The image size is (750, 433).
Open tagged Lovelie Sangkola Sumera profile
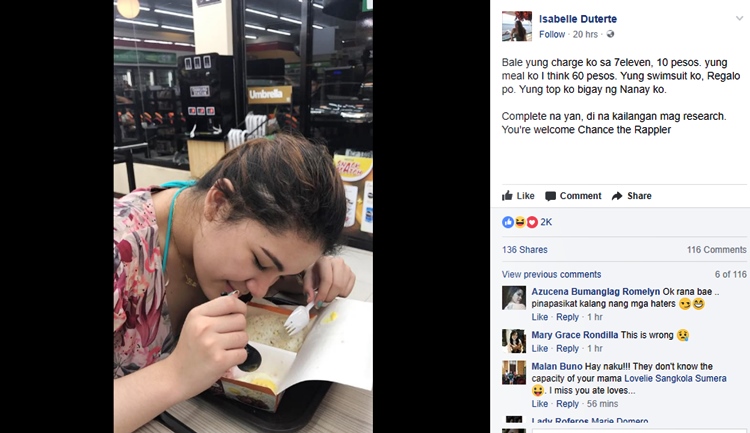(x=675, y=378)
